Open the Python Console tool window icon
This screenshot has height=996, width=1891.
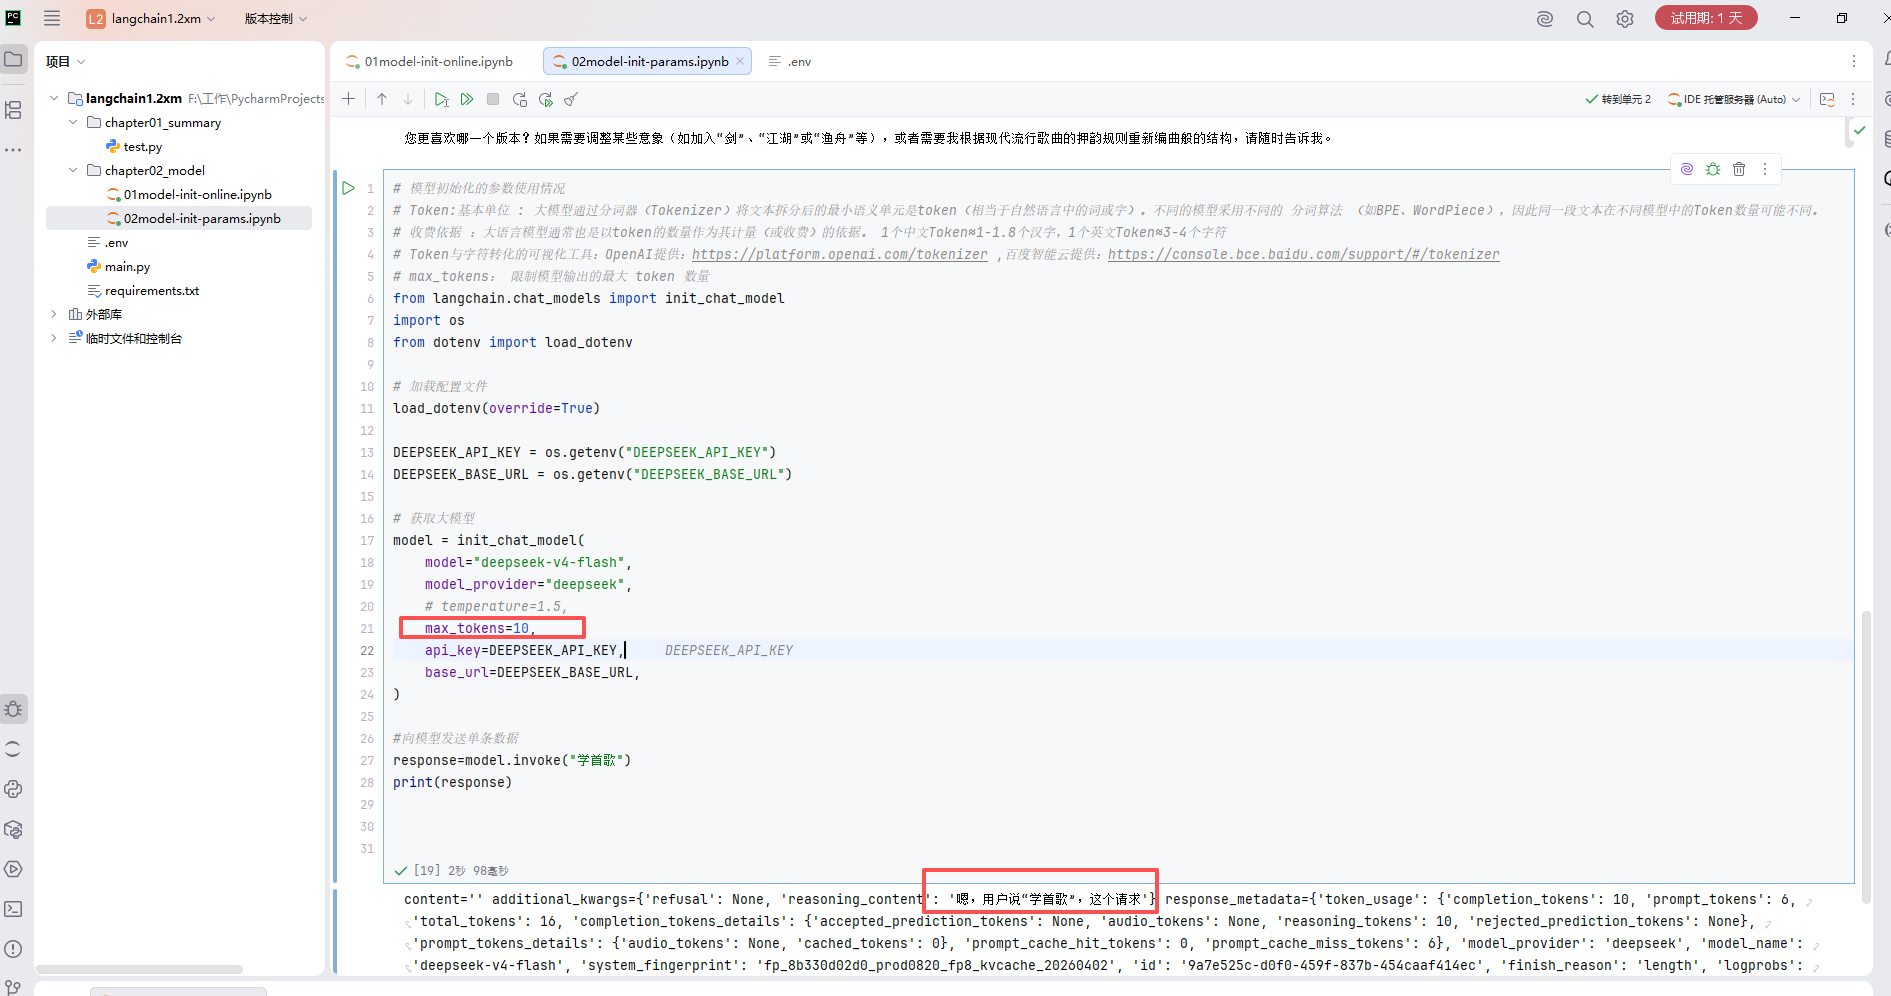point(14,789)
